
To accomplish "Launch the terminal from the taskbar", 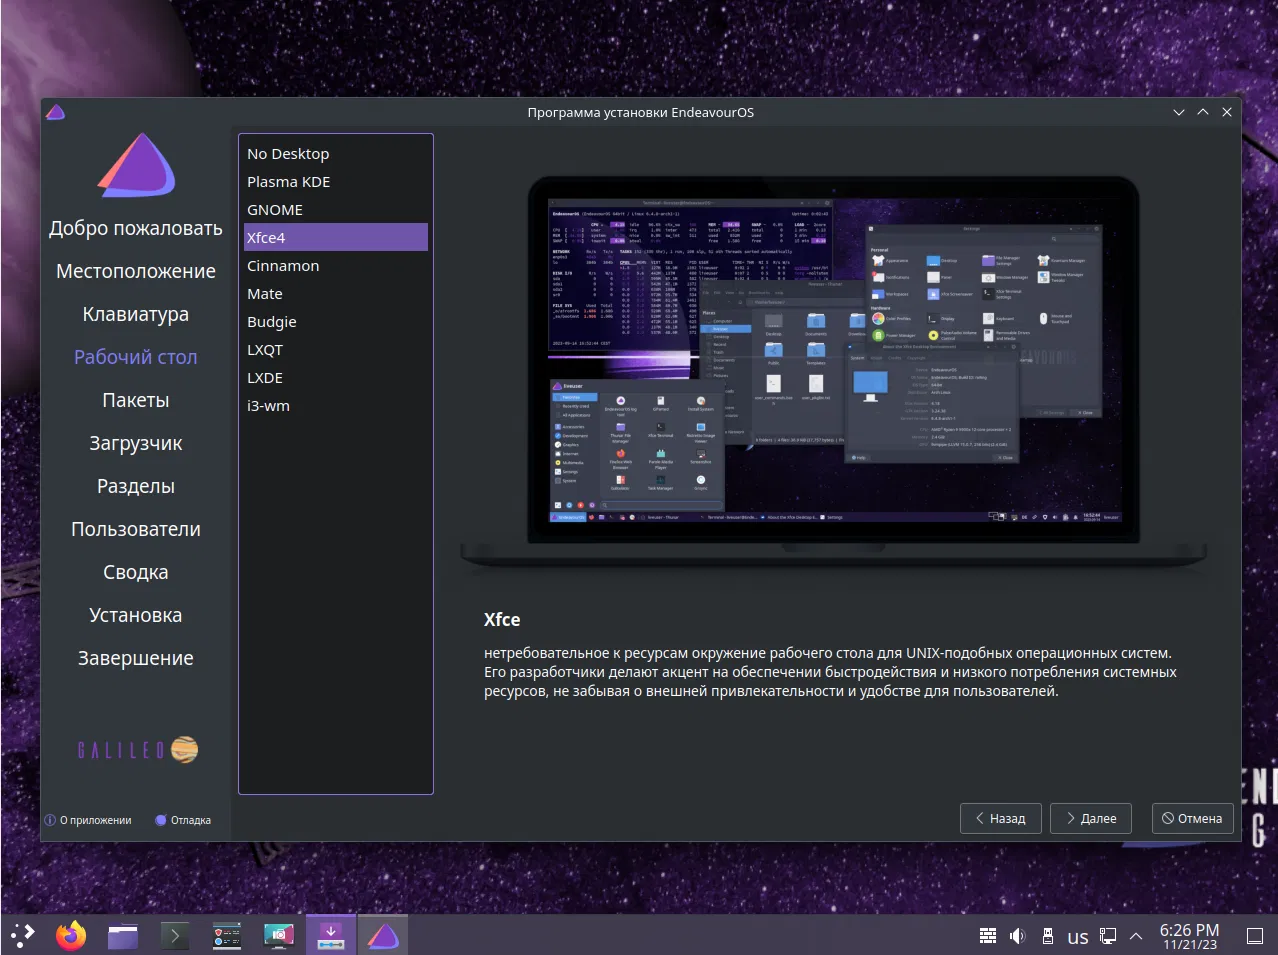I will click(175, 936).
